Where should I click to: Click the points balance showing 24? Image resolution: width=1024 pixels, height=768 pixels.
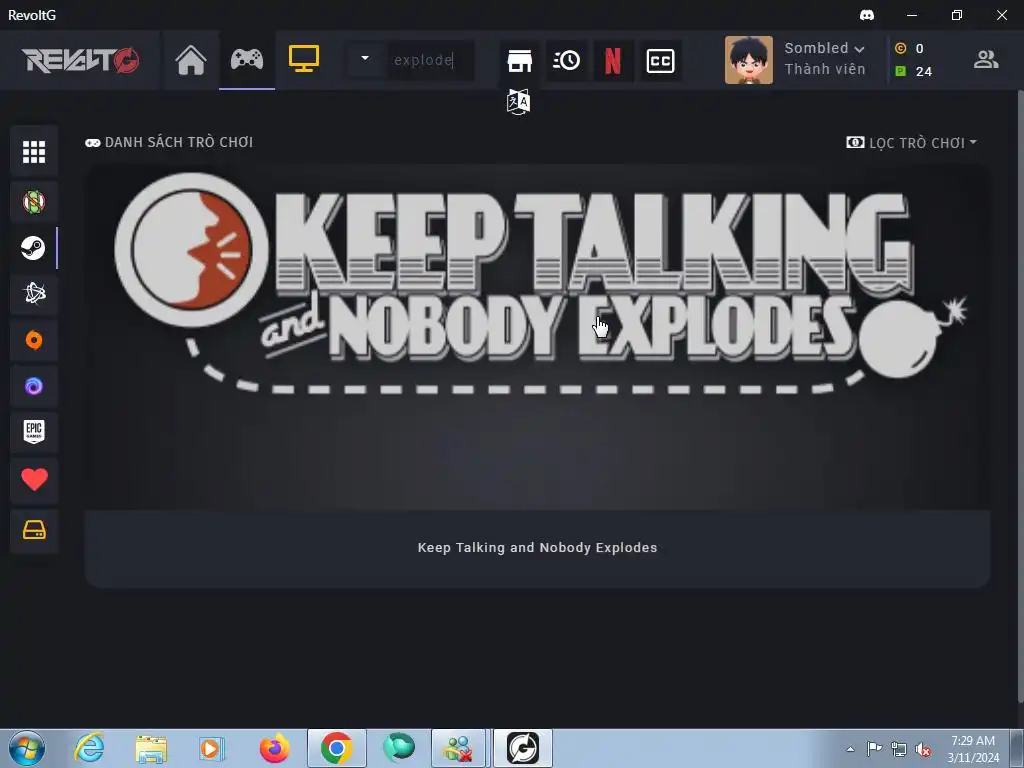click(x=914, y=71)
